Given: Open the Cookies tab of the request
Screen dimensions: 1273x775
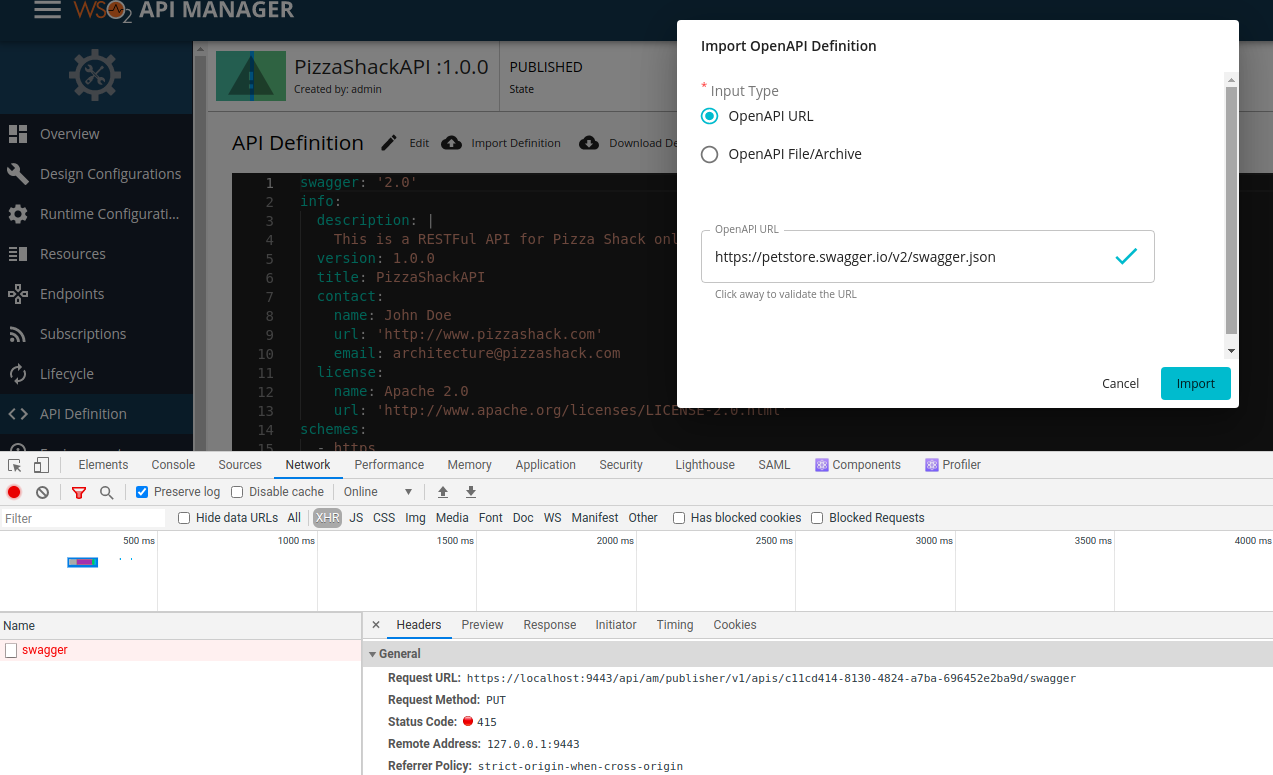Looking at the screenshot, I should pyautogui.click(x=735, y=625).
